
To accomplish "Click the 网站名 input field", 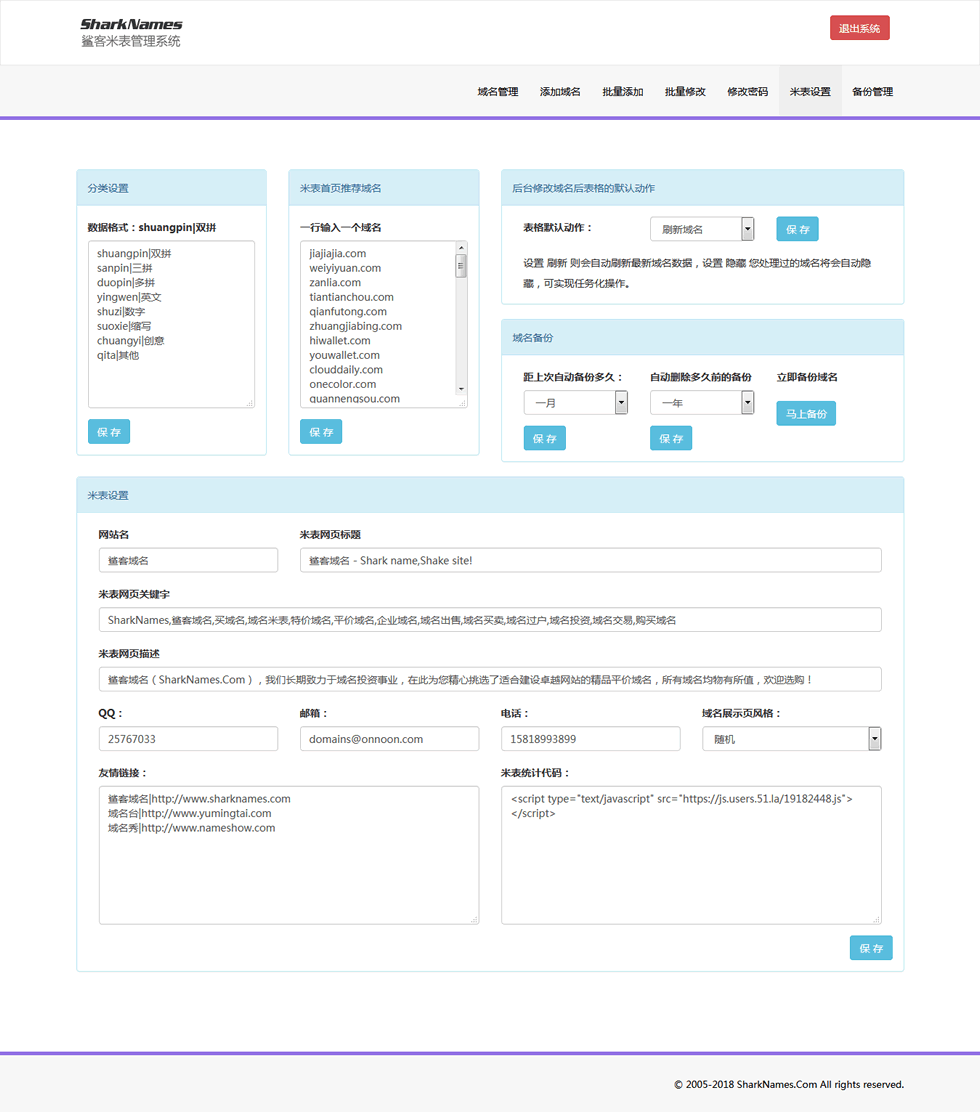I will tap(188, 560).
